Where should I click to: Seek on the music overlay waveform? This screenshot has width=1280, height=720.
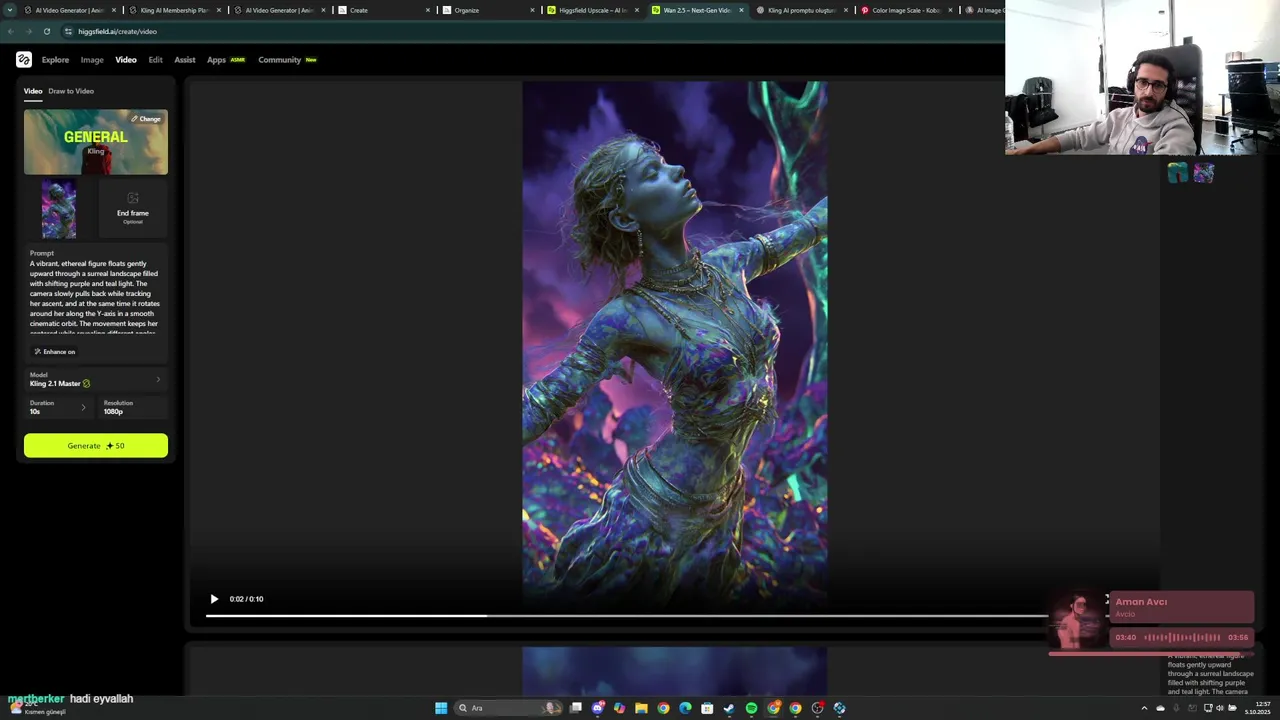[x=1182, y=637]
